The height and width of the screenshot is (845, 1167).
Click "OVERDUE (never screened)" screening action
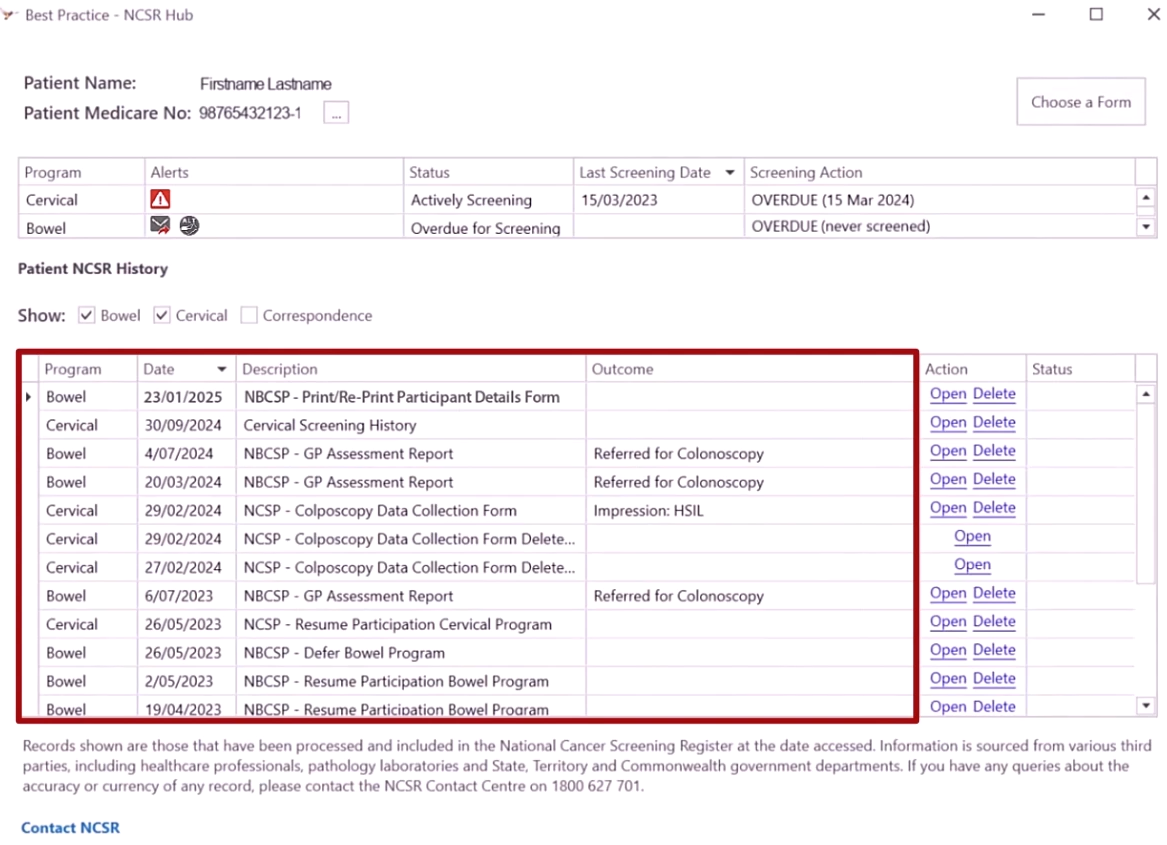[x=841, y=226]
